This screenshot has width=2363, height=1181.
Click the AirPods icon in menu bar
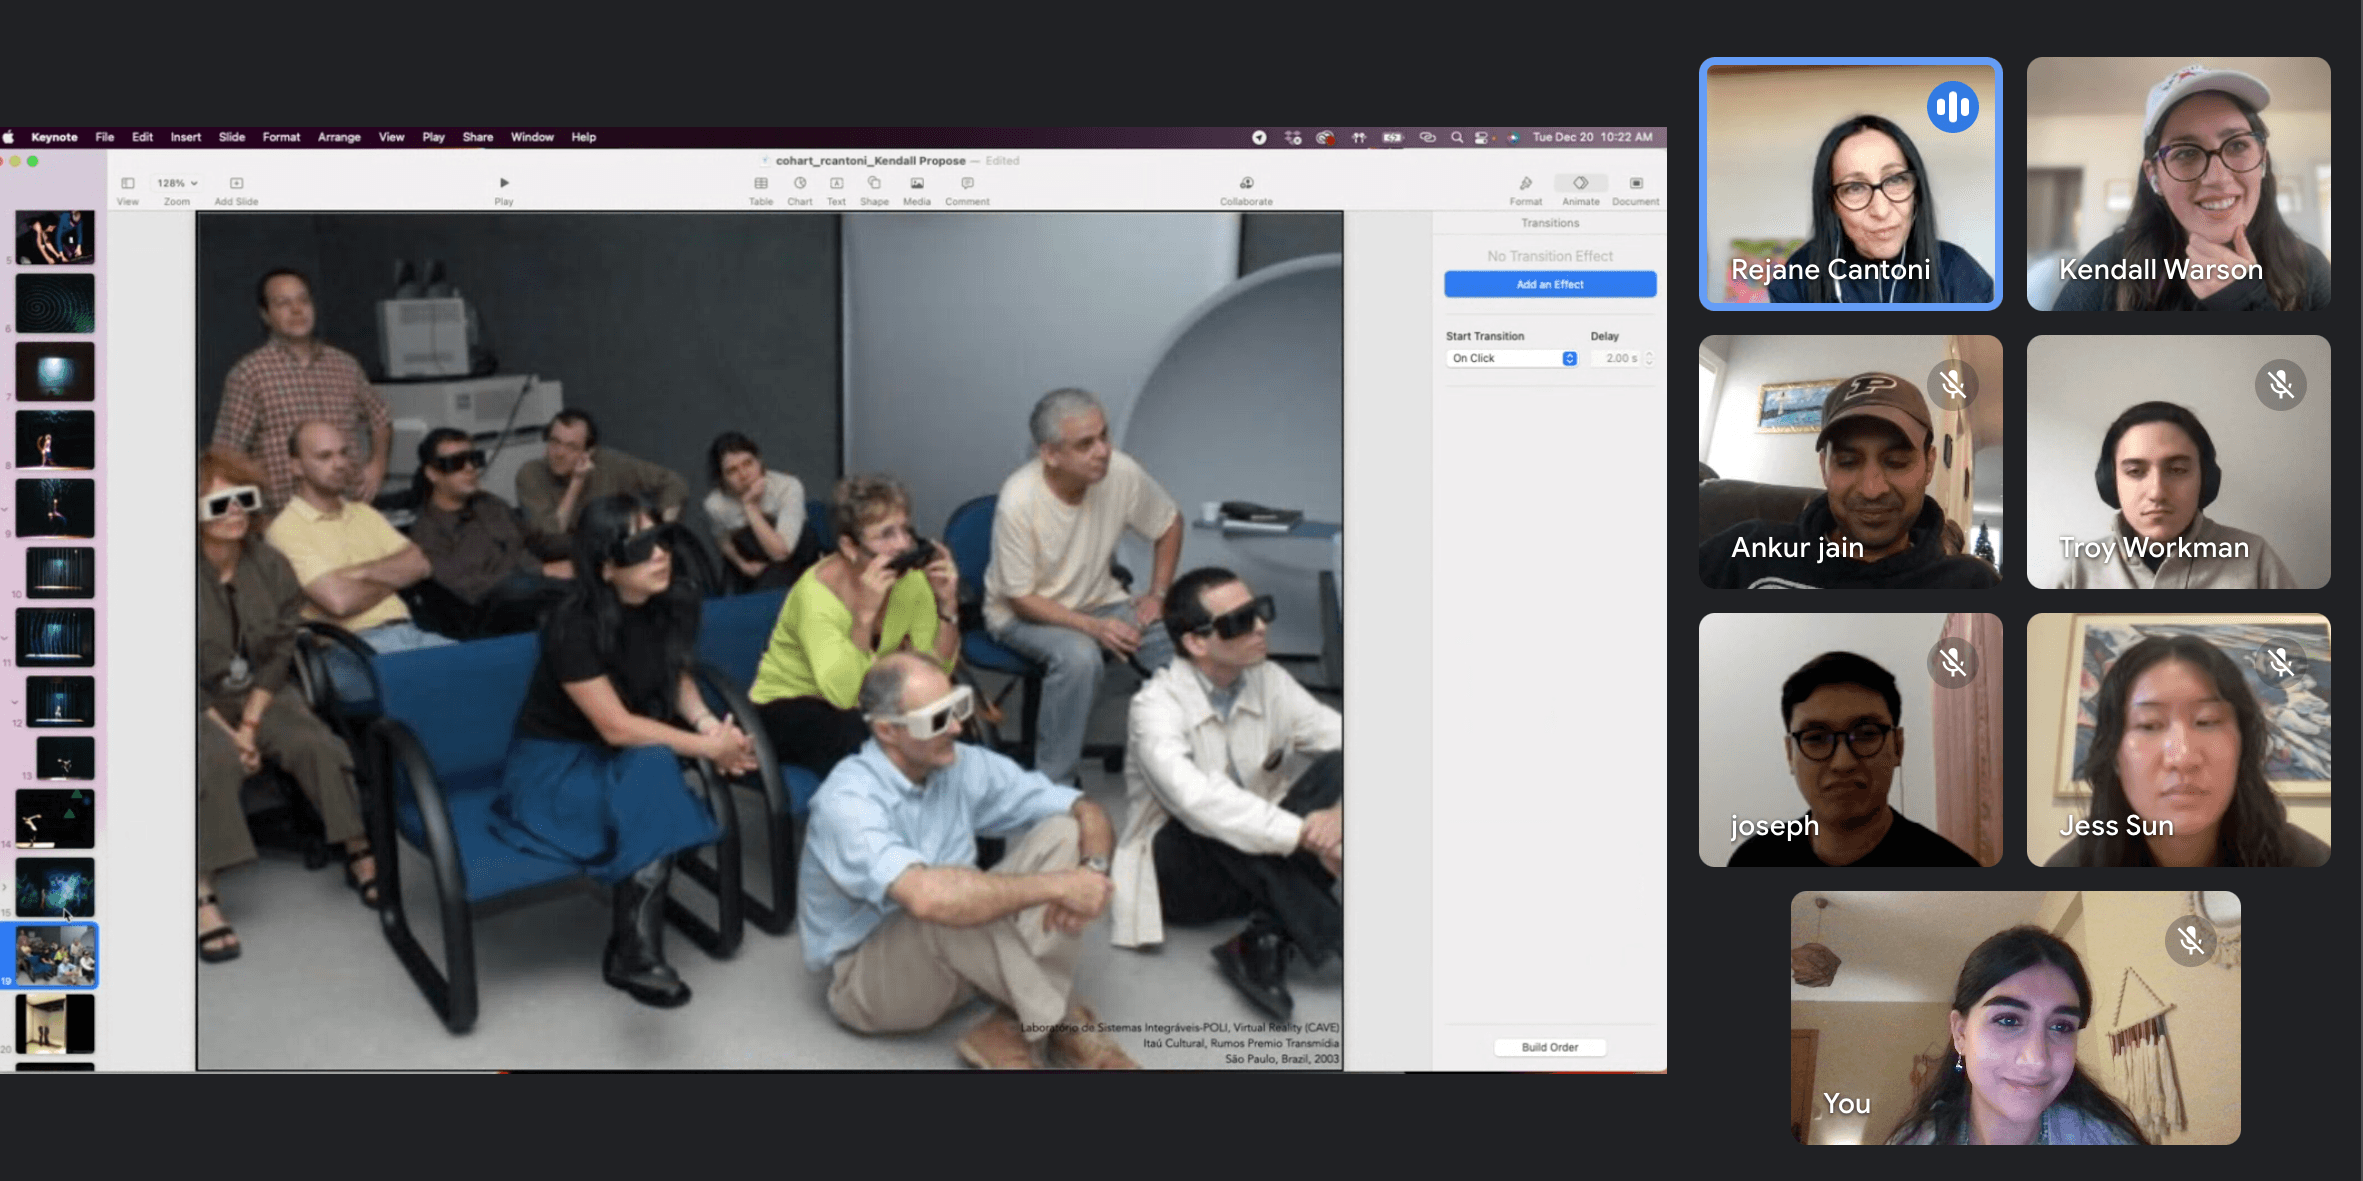(x=1359, y=137)
